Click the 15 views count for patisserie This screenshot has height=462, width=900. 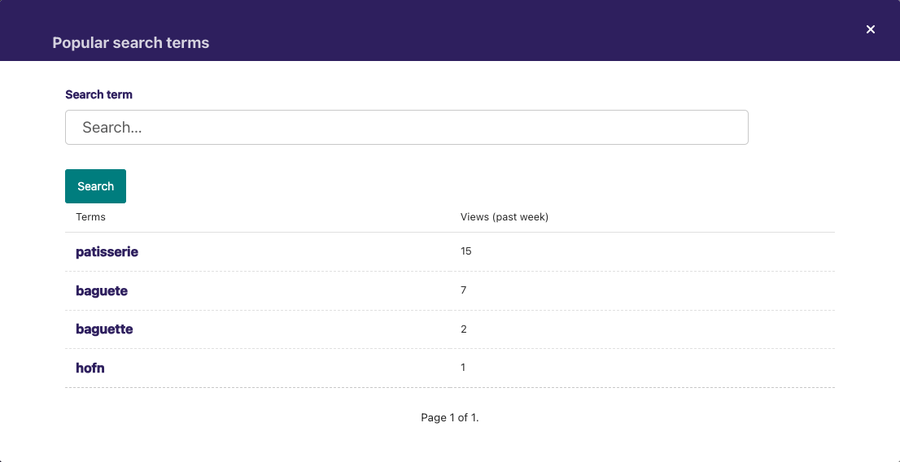click(x=465, y=251)
